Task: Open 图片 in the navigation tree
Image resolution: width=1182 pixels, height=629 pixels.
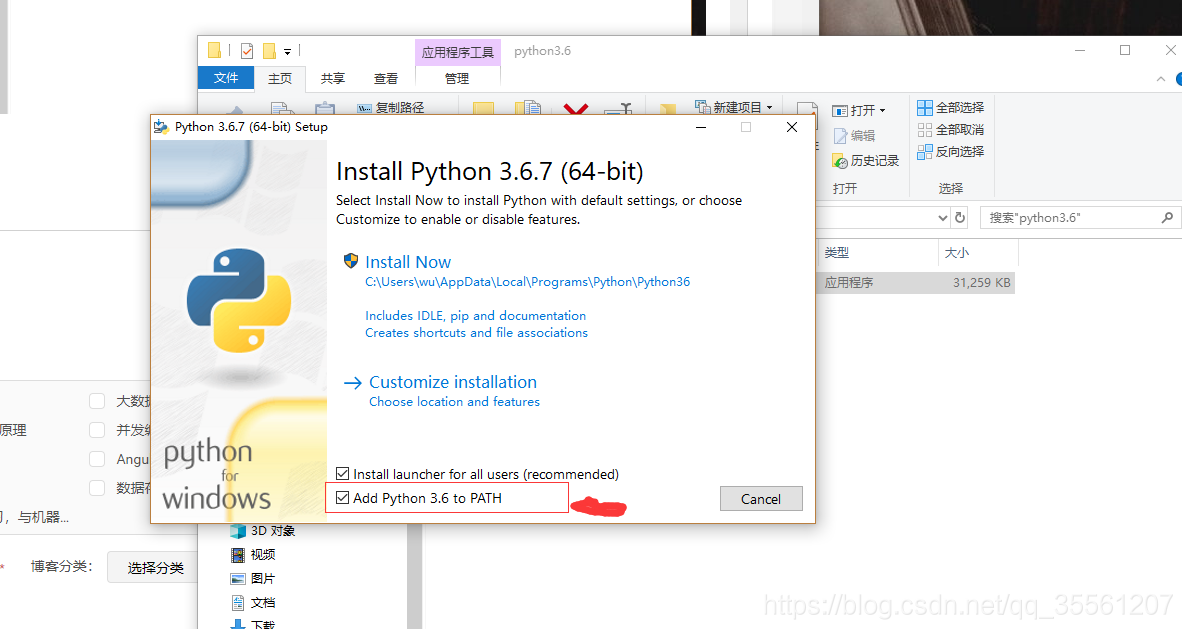Action: click(x=253, y=579)
